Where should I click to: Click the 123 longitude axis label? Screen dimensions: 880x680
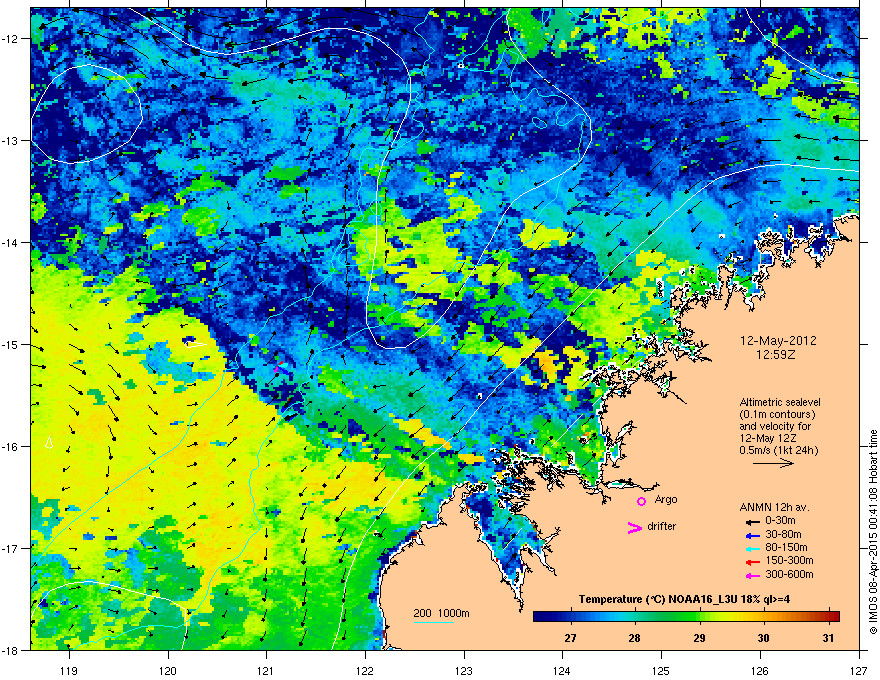click(x=464, y=671)
